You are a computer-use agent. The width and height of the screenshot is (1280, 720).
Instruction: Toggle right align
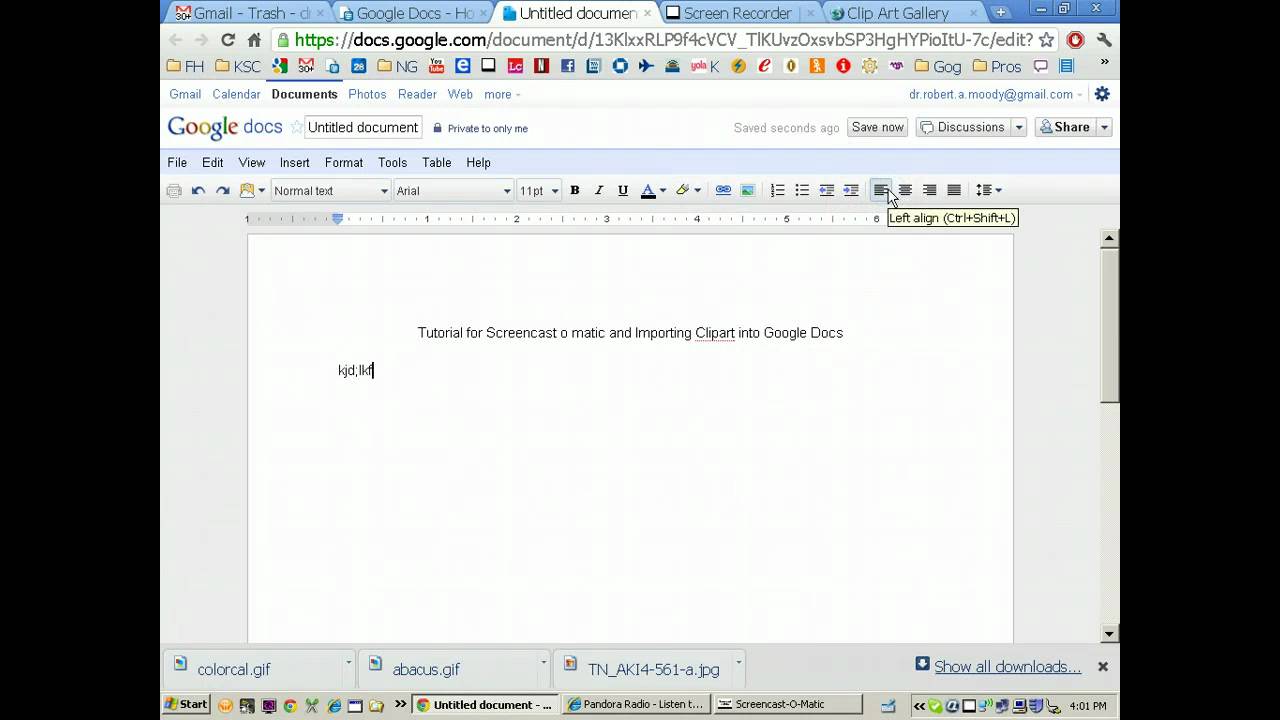[930, 191]
